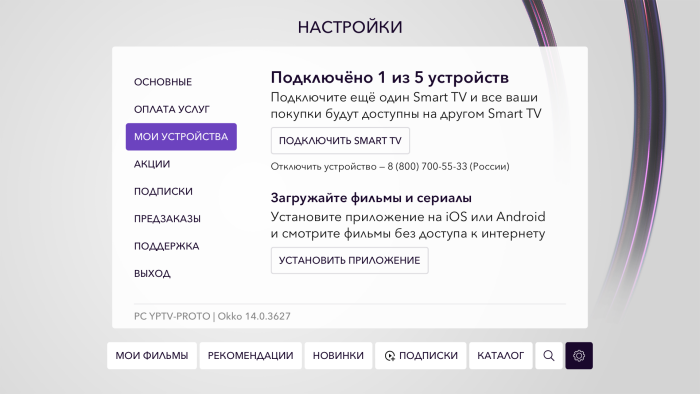Go to АКЦИИ in sidebar
The height and width of the screenshot is (394, 700).
pos(152,164)
